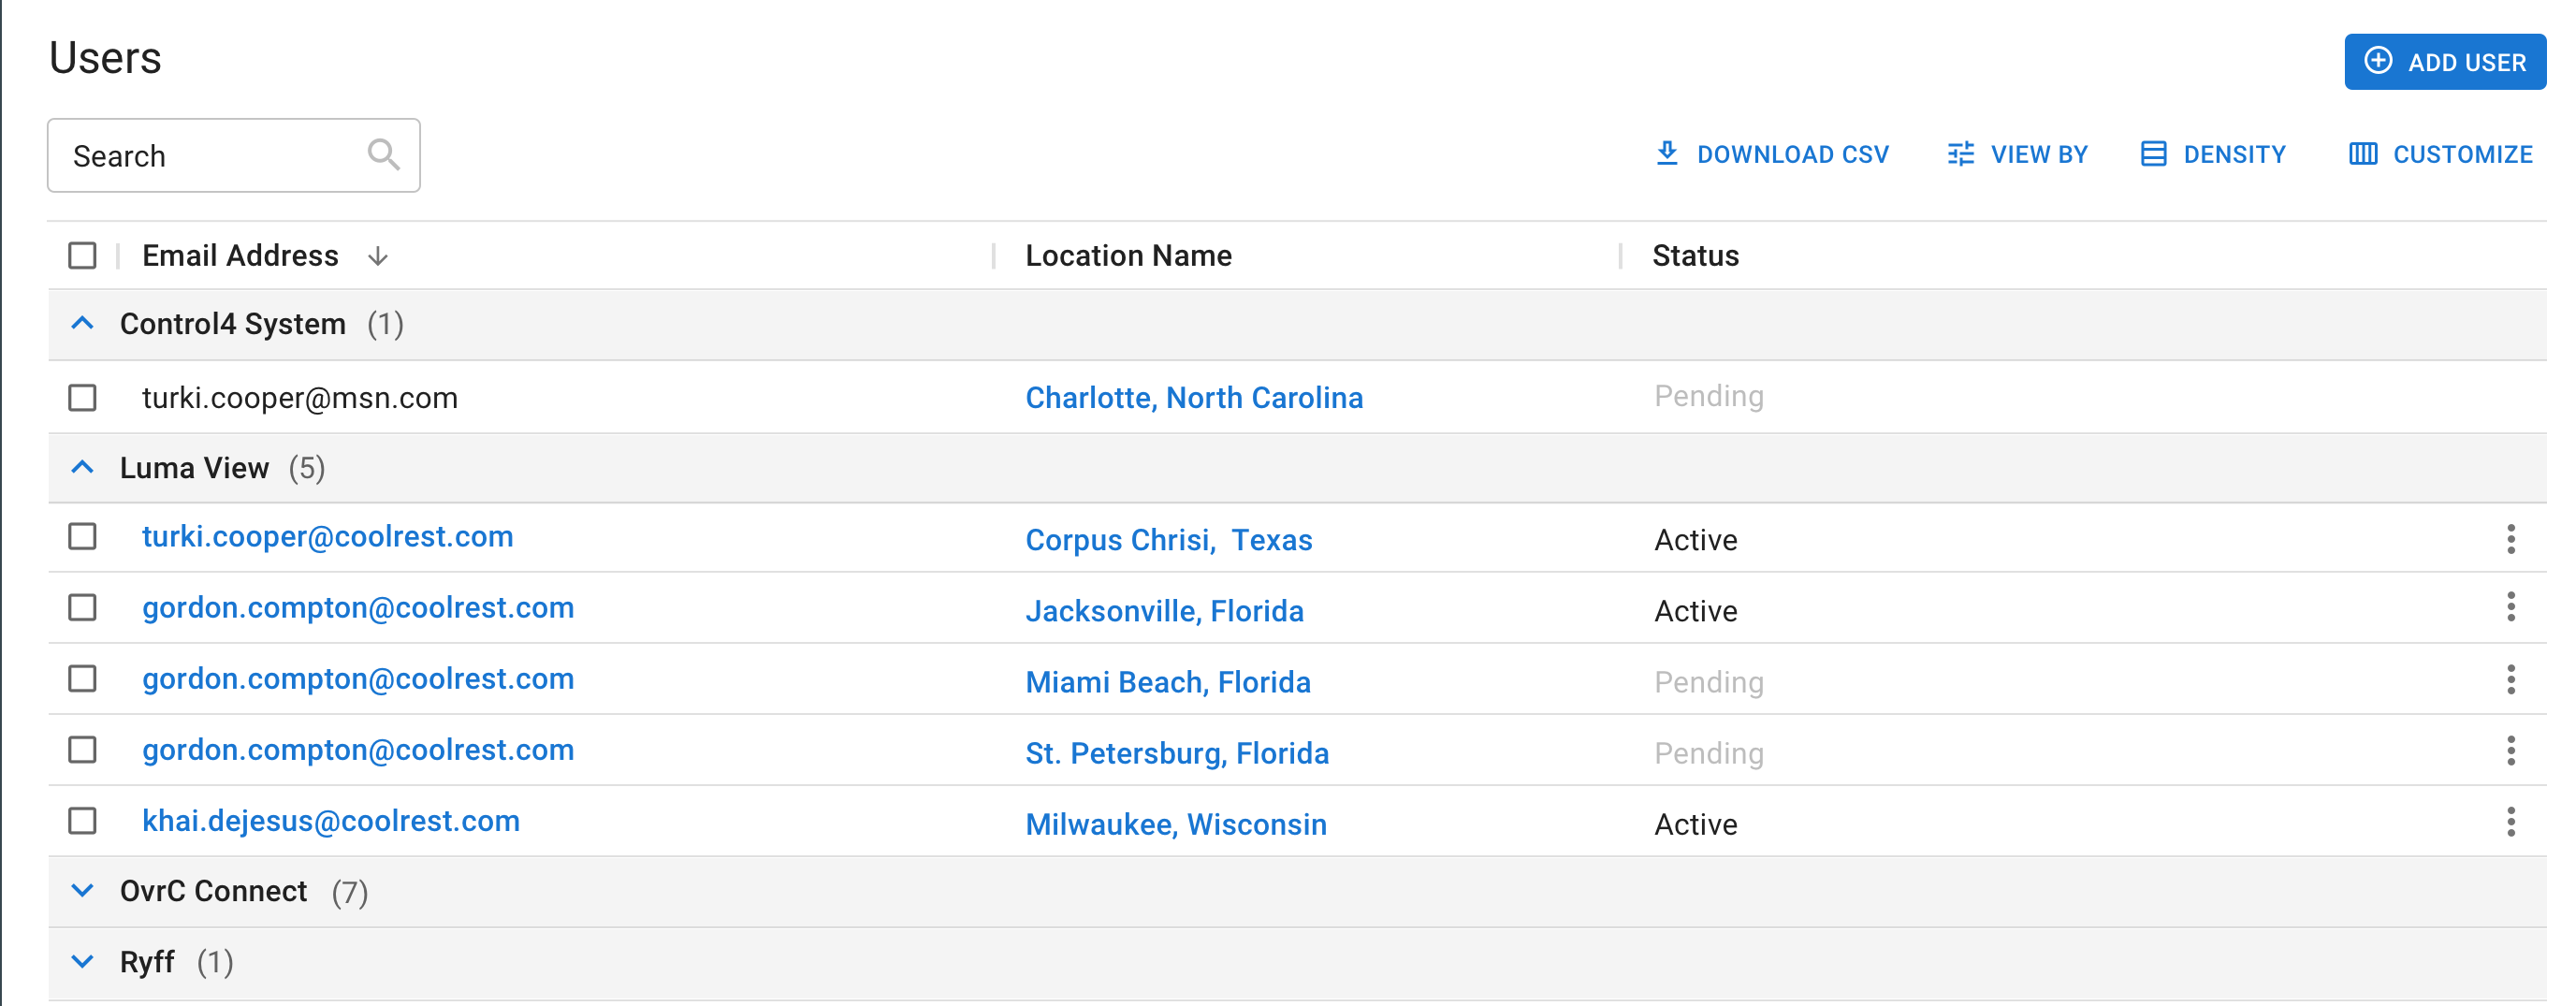Open row actions for Miami Beach, Florida
The image size is (2576, 1006).
pos(2510,681)
